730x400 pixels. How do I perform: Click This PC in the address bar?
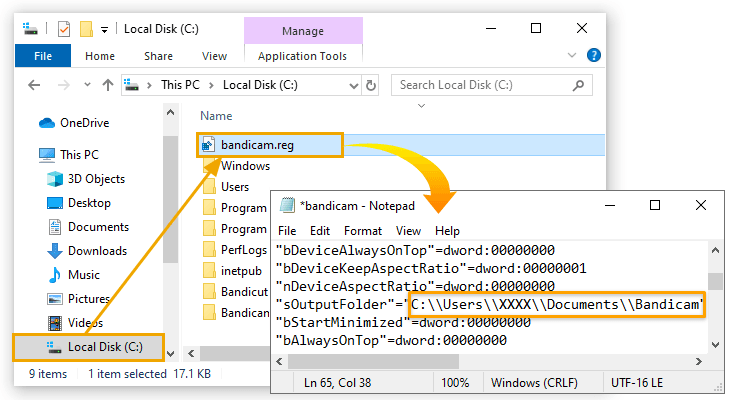(180, 85)
